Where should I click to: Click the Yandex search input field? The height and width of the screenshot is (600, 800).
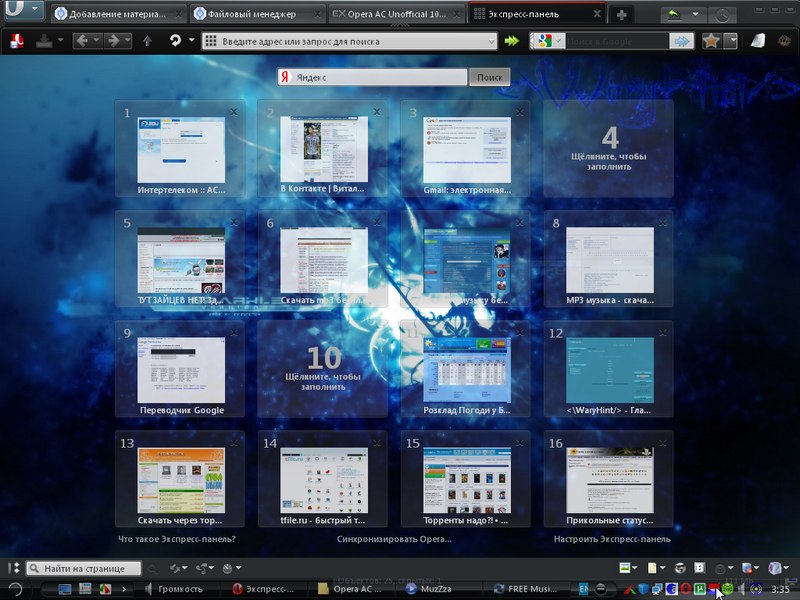coord(372,77)
